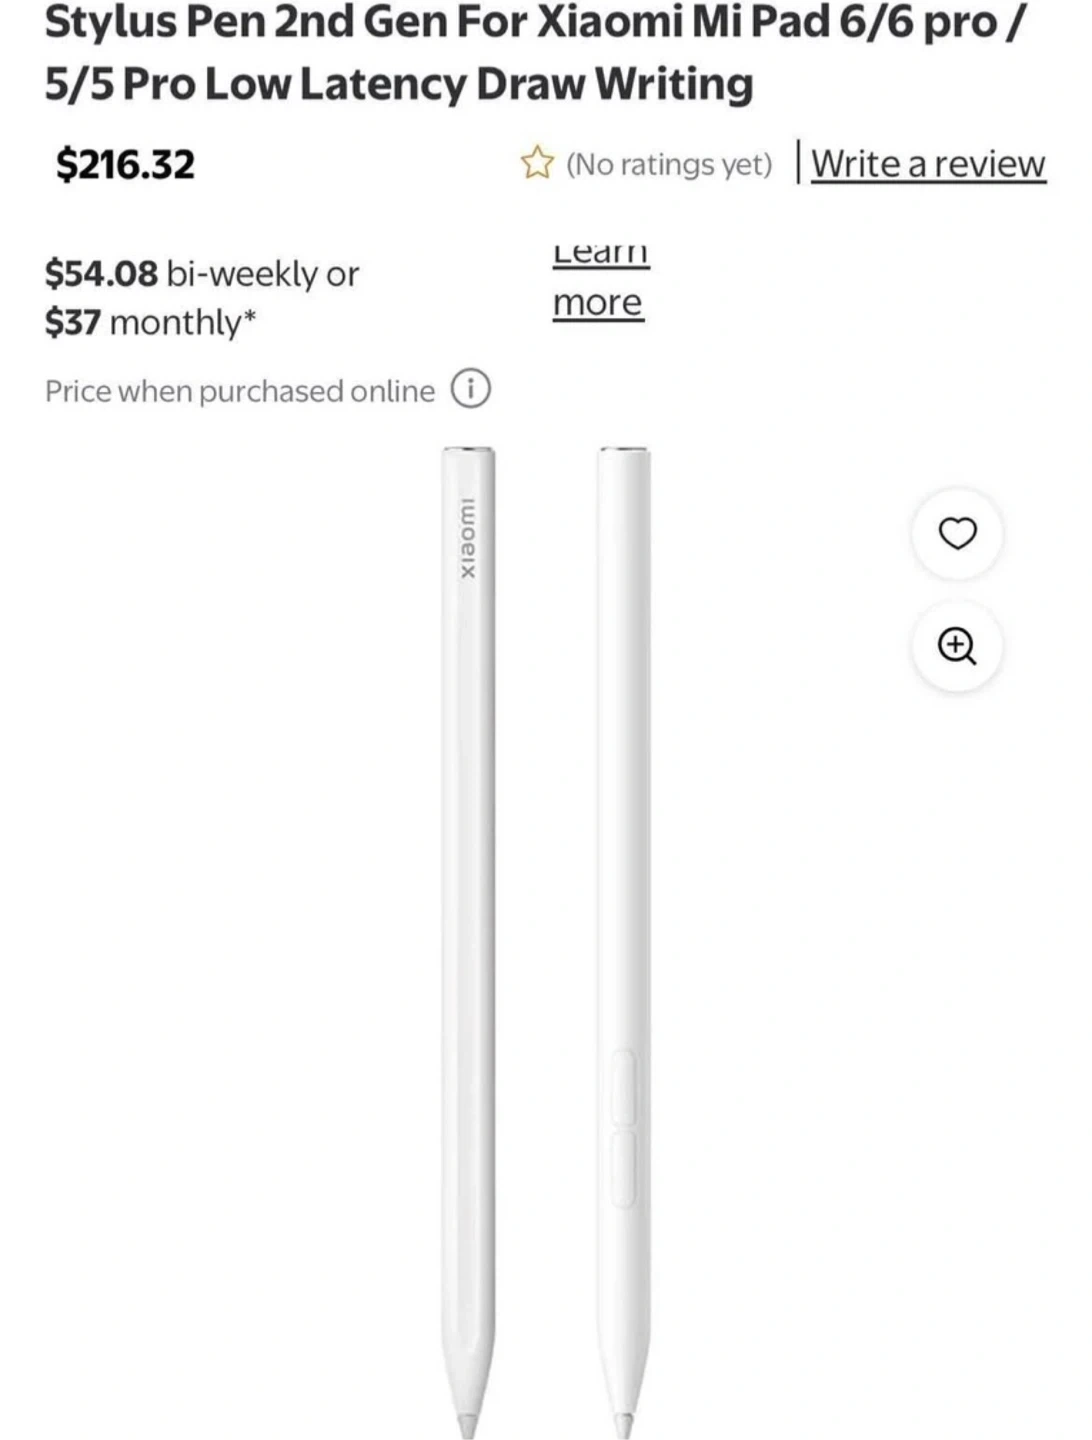The image size is (1092, 1440).
Task: Click the magnifier zoom-in icon
Action: [x=957, y=645]
